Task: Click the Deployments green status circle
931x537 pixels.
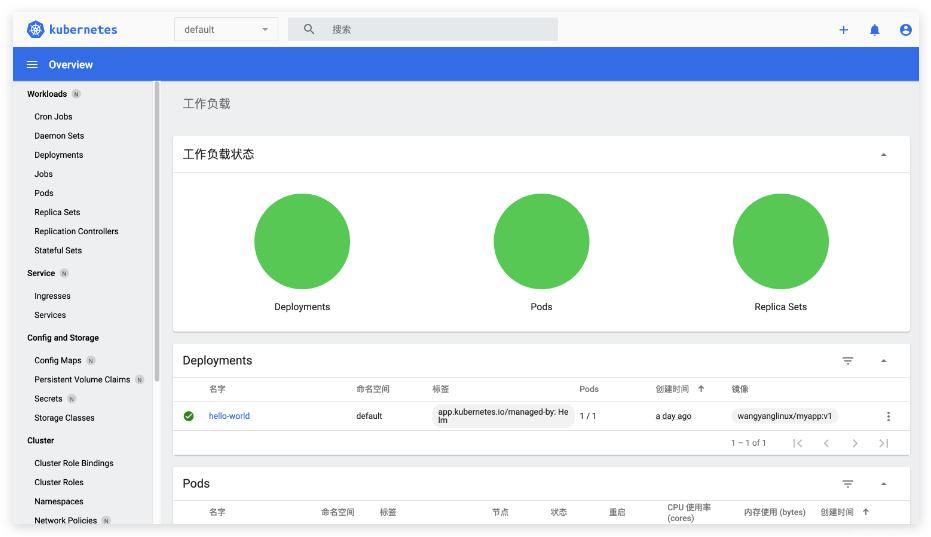Action: [x=302, y=241]
